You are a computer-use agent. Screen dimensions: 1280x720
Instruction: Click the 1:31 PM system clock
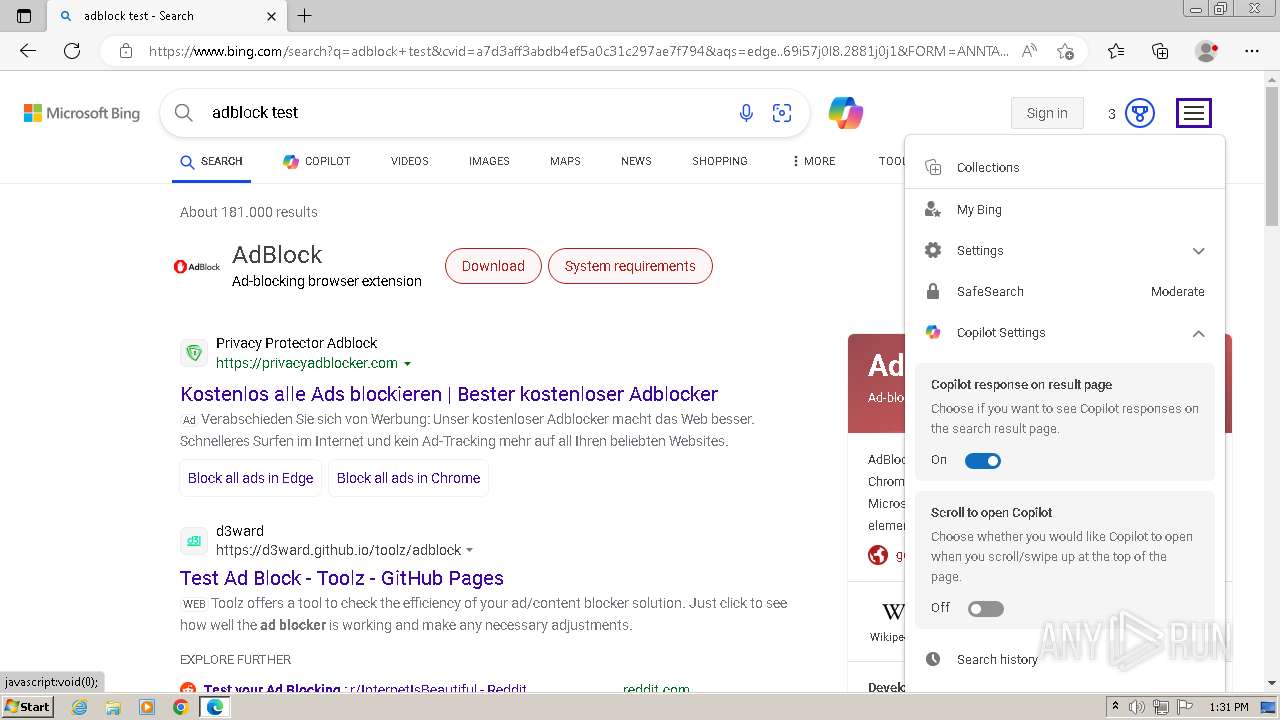click(x=1228, y=707)
